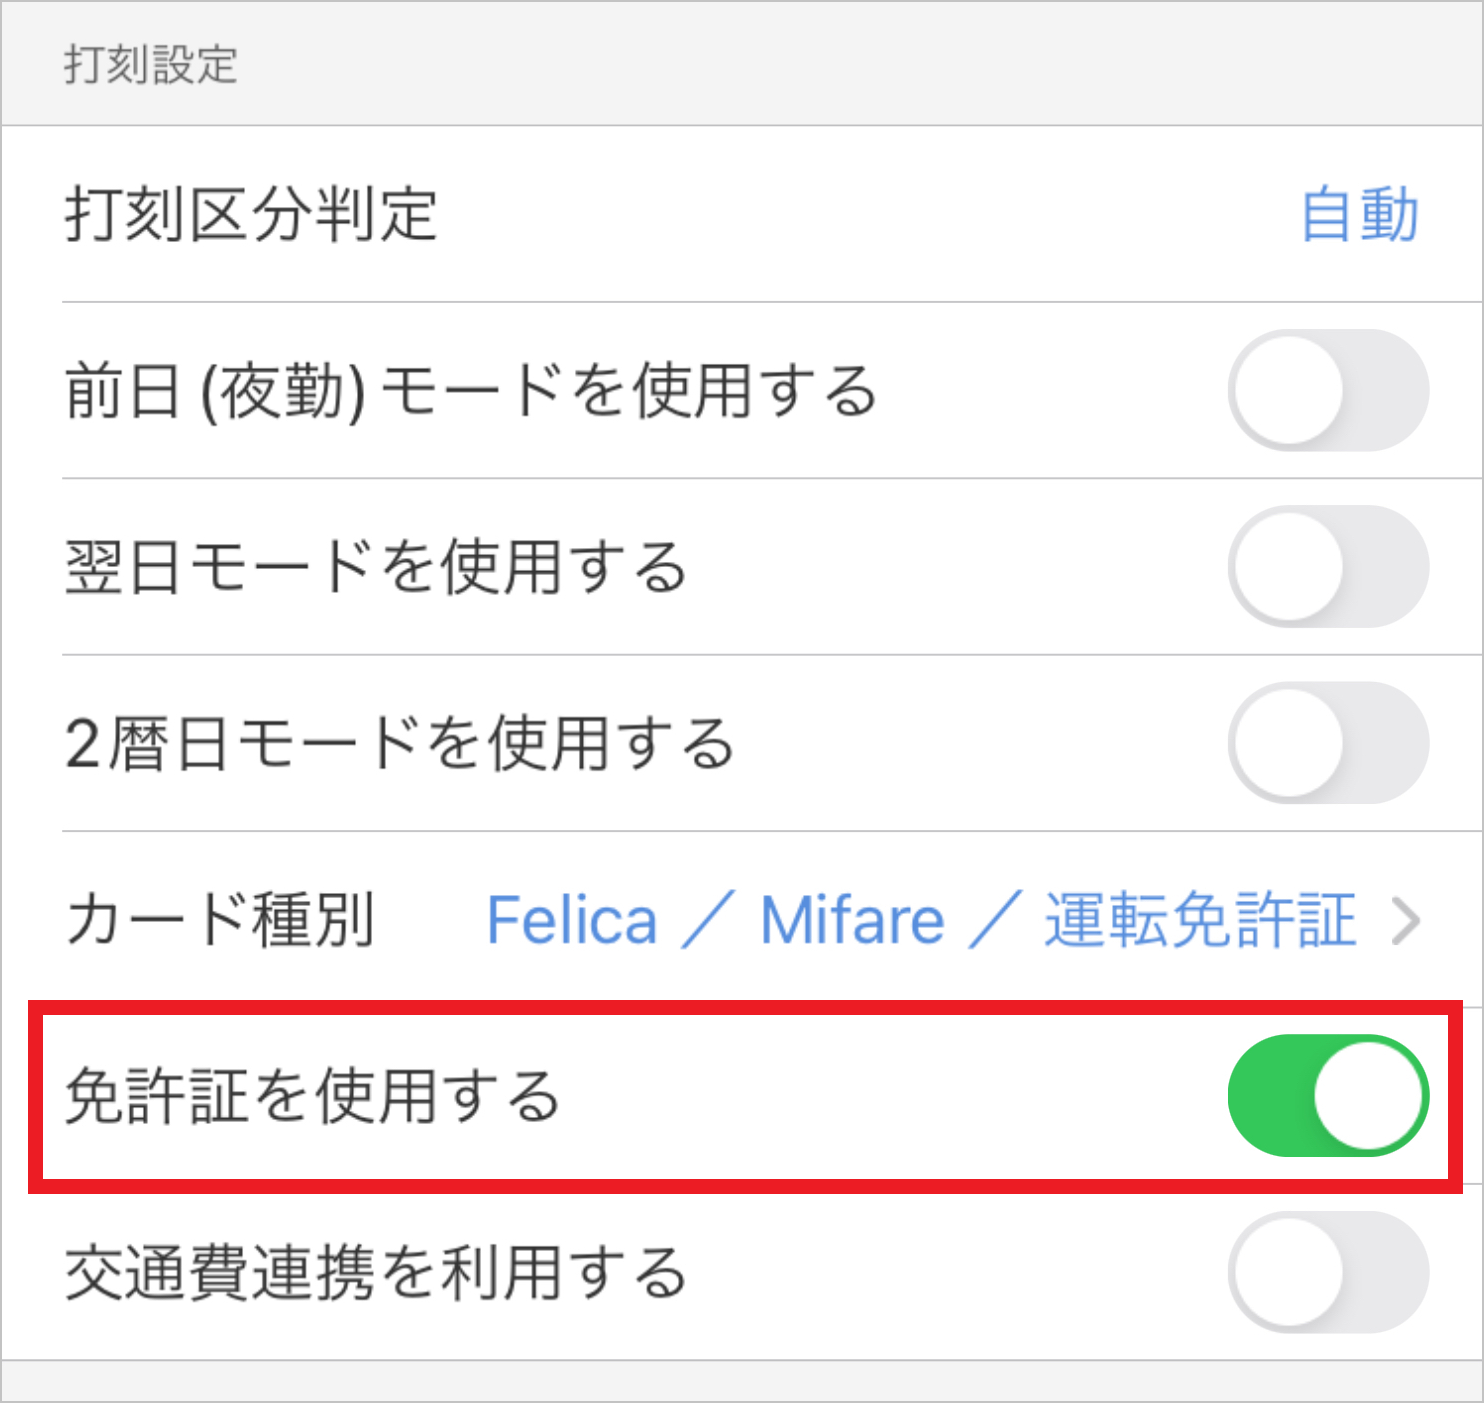Click the chevron arrow on カード種別 row
This screenshot has height=1403, width=1484.
1406,921
